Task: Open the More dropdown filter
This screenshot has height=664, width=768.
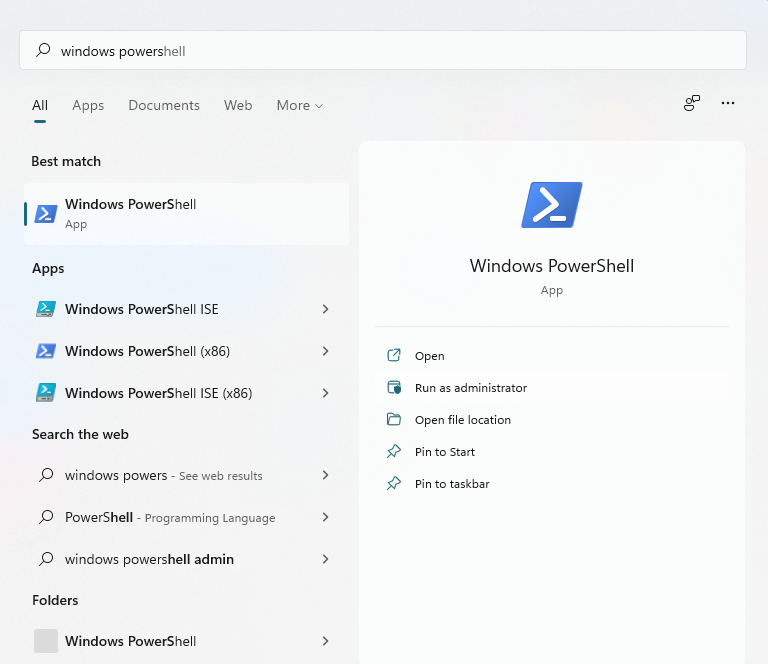Action: (x=299, y=105)
